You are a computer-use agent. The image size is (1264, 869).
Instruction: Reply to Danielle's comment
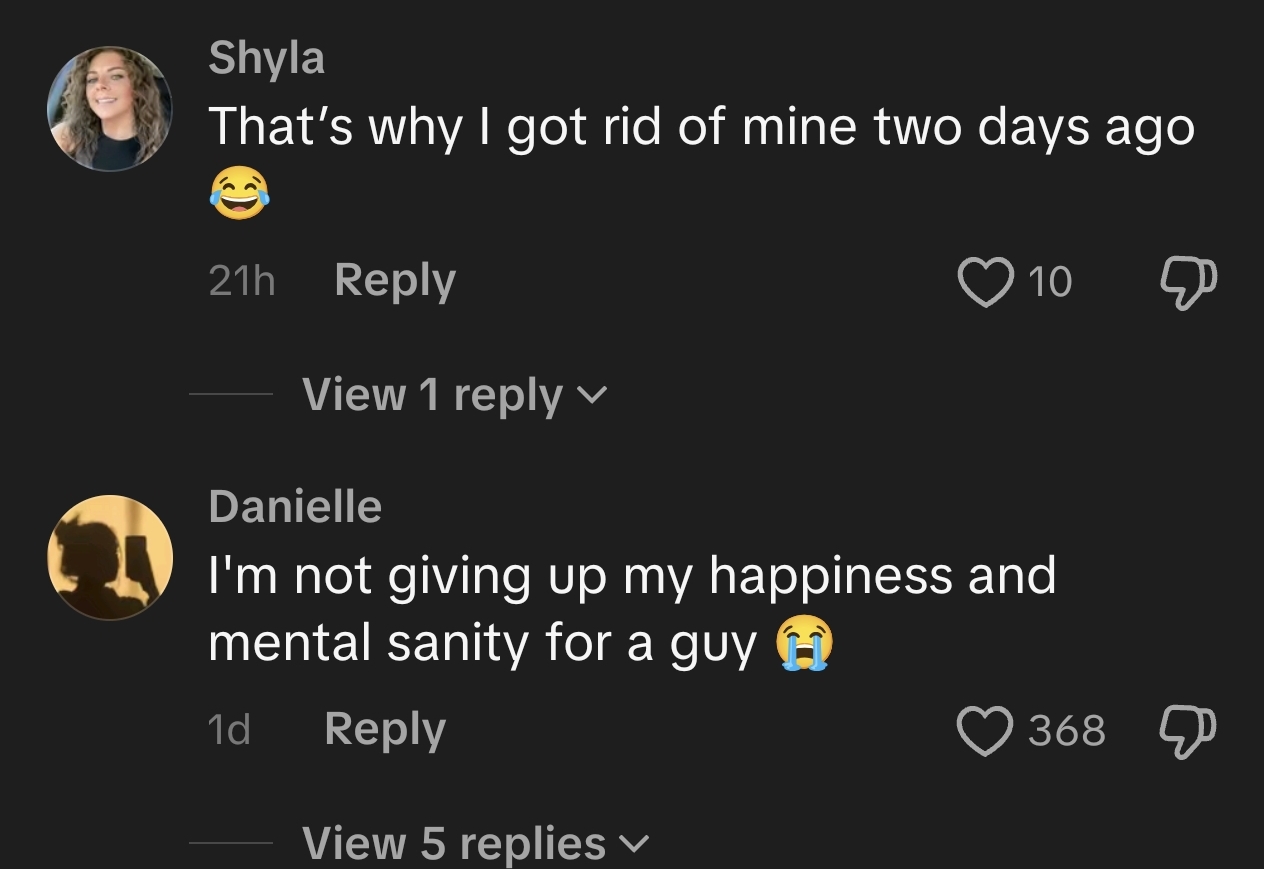click(x=385, y=731)
